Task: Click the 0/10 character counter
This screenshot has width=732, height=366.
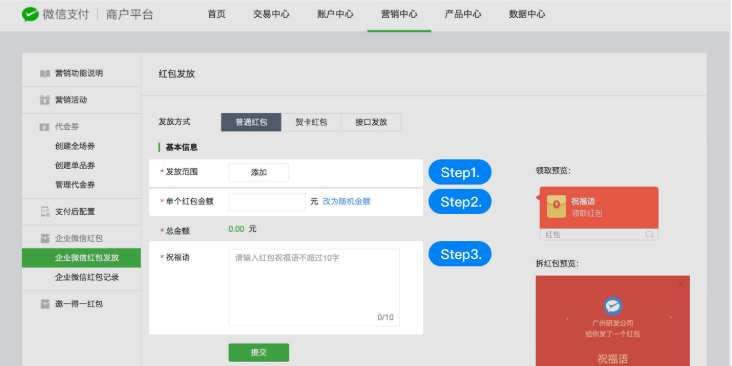Action: [x=386, y=317]
